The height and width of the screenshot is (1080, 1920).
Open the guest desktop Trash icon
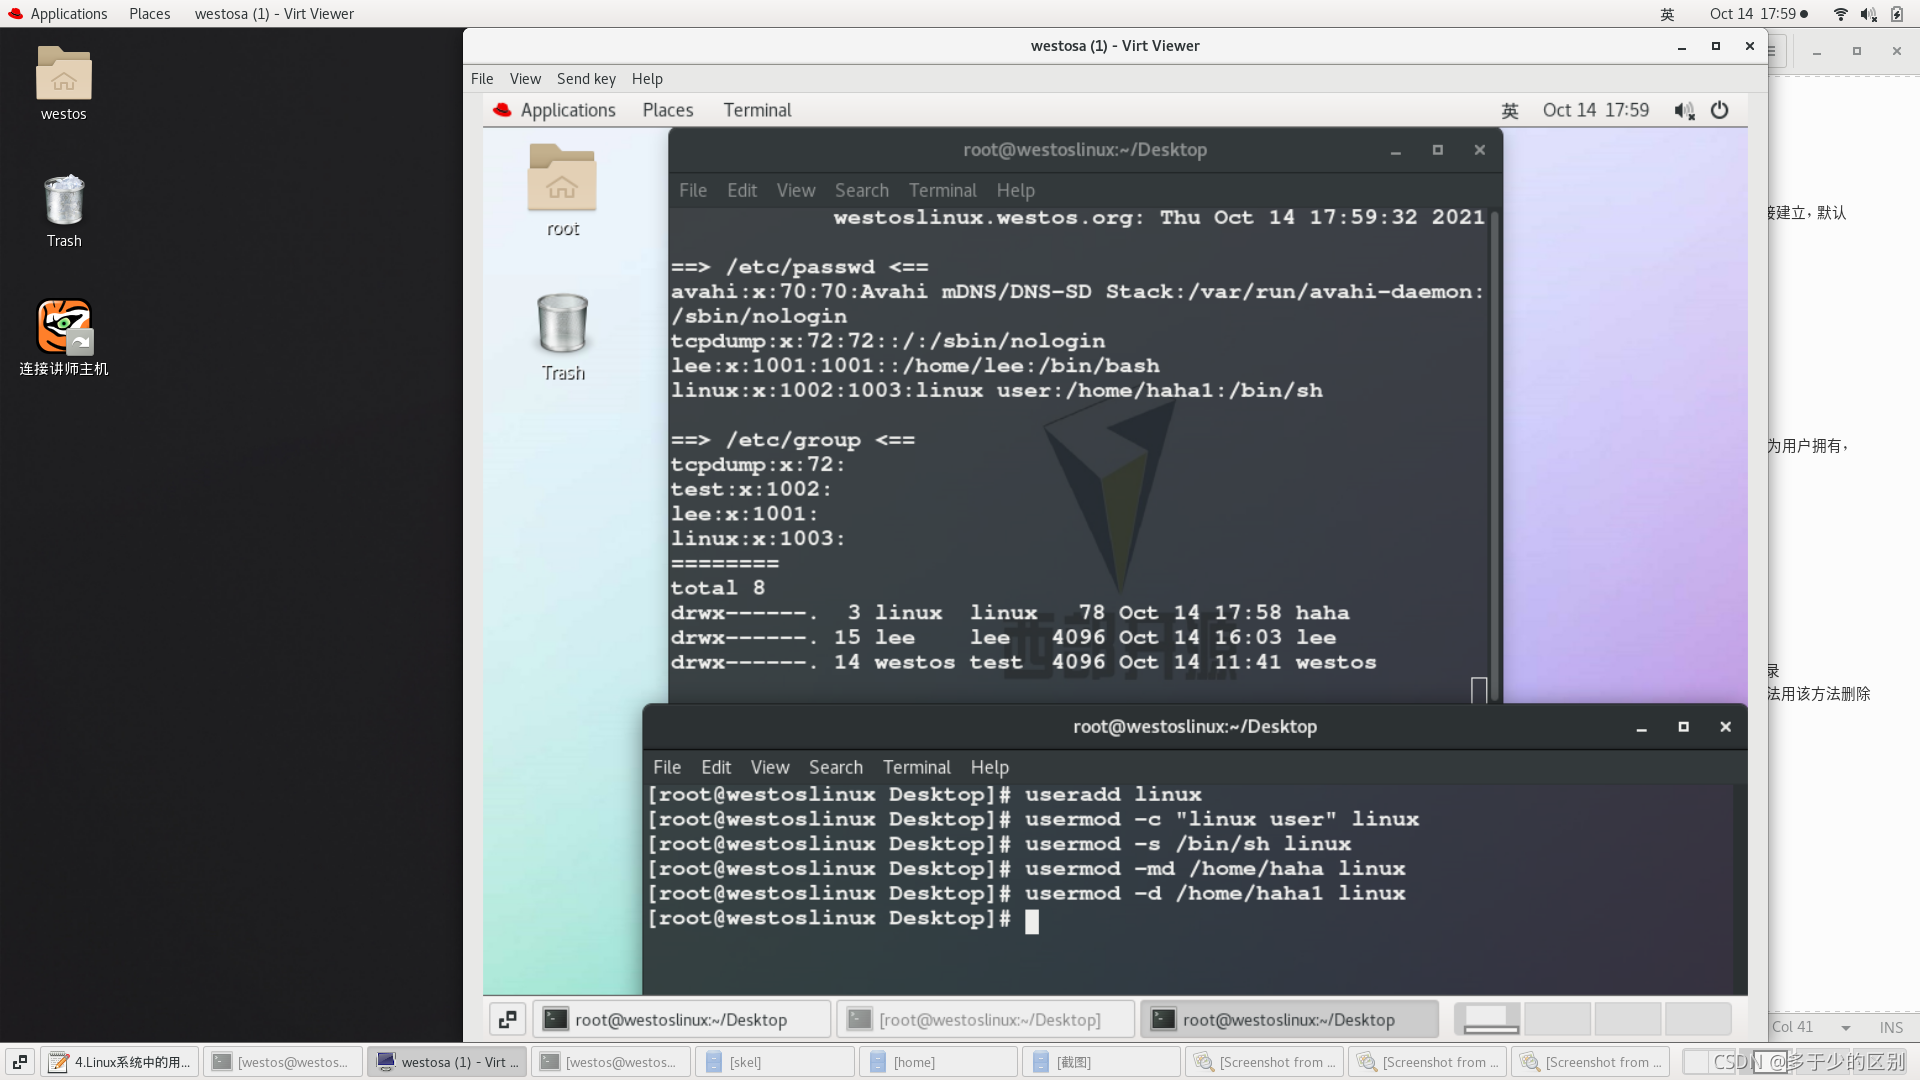[x=562, y=324]
